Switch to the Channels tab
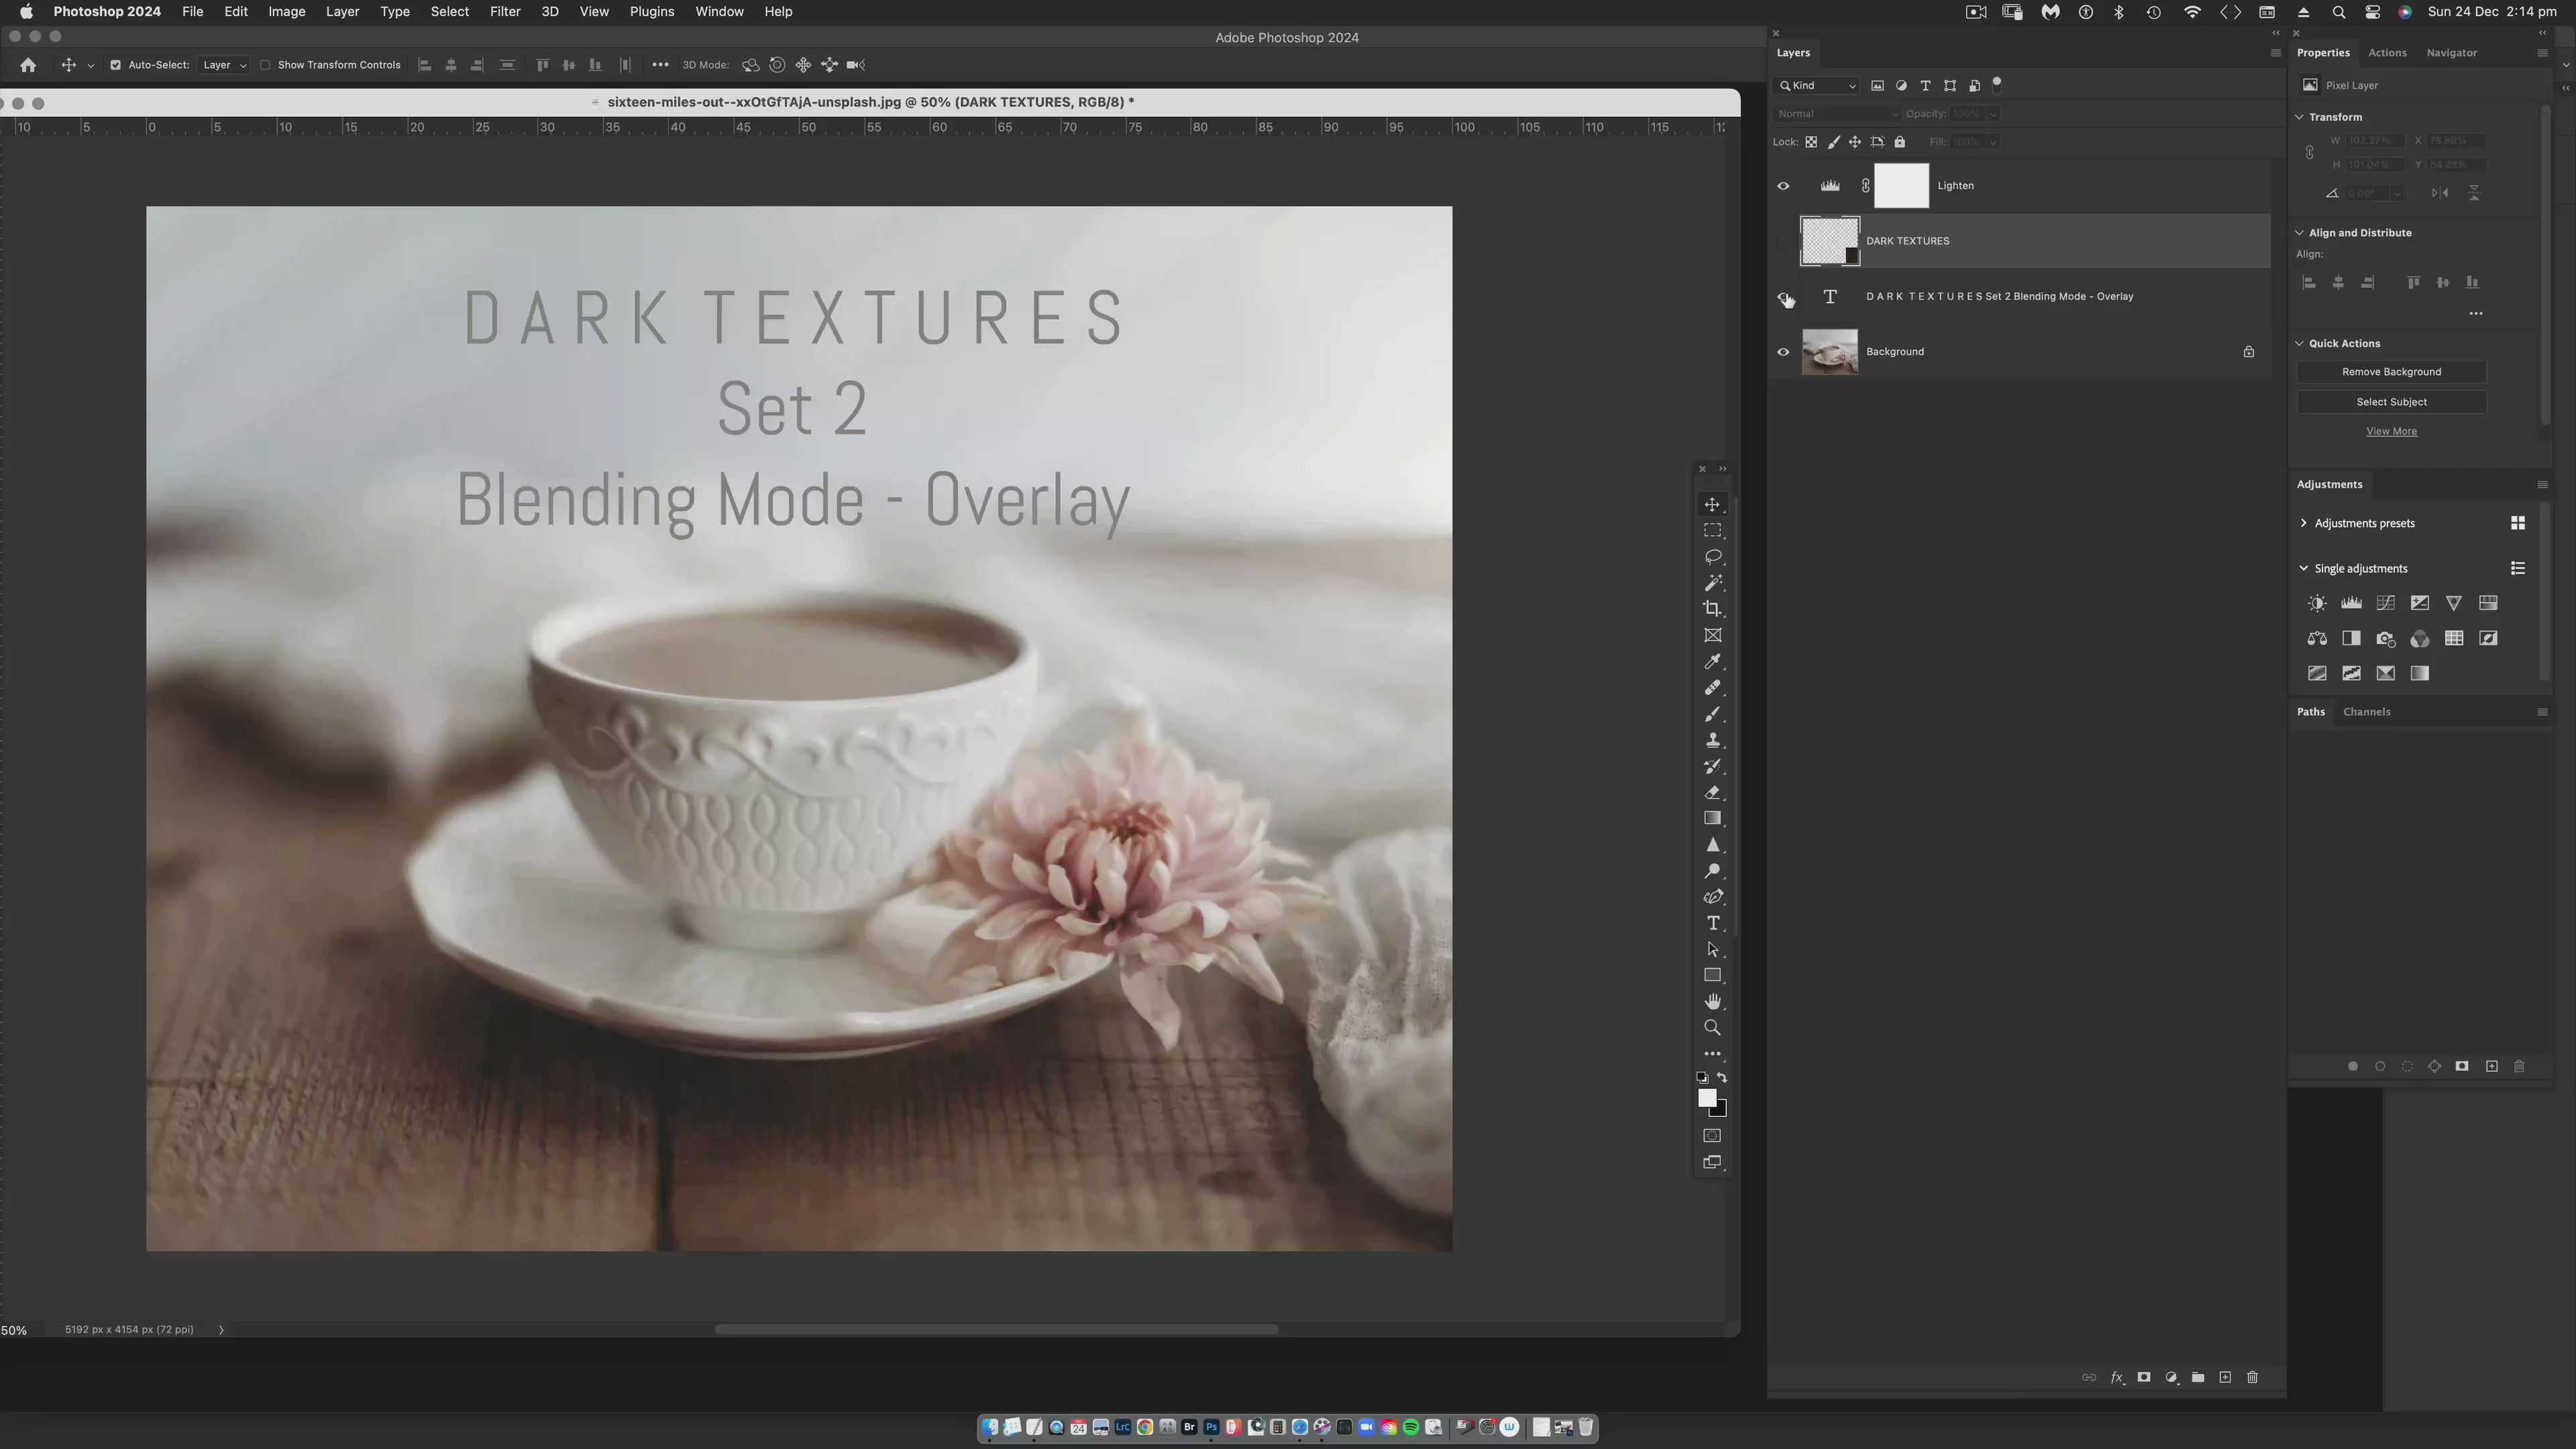 point(2367,711)
